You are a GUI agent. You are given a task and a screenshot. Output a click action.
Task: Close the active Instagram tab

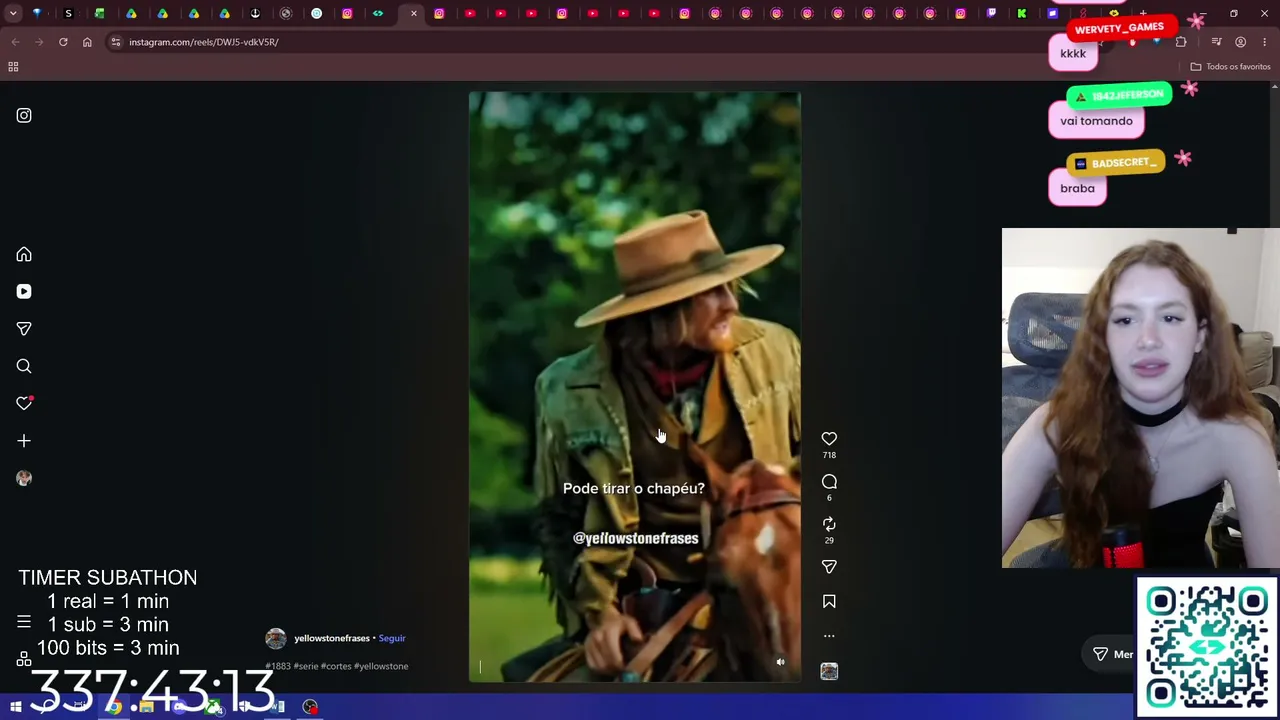tap(414, 14)
